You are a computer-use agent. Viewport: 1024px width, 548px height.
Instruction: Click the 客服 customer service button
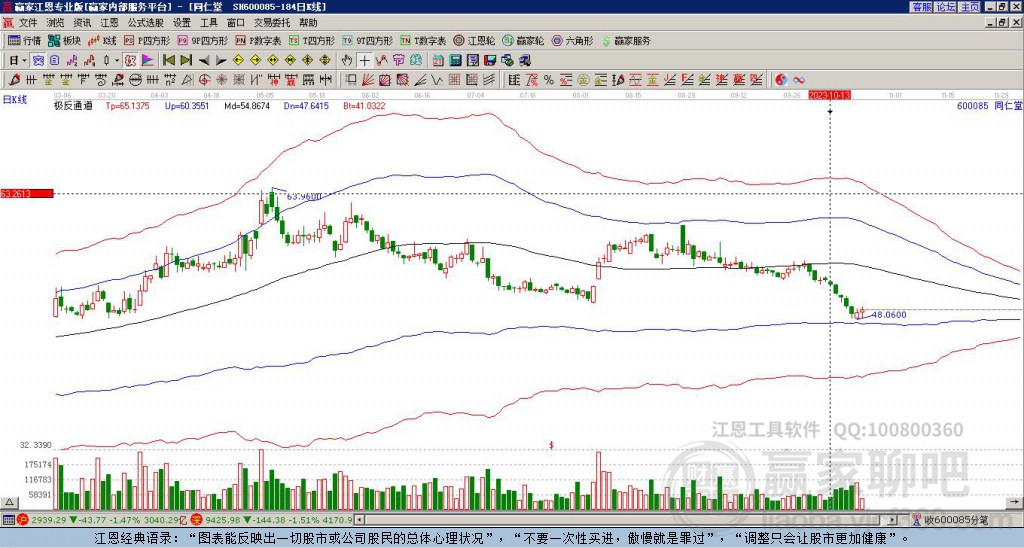click(921, 7)
